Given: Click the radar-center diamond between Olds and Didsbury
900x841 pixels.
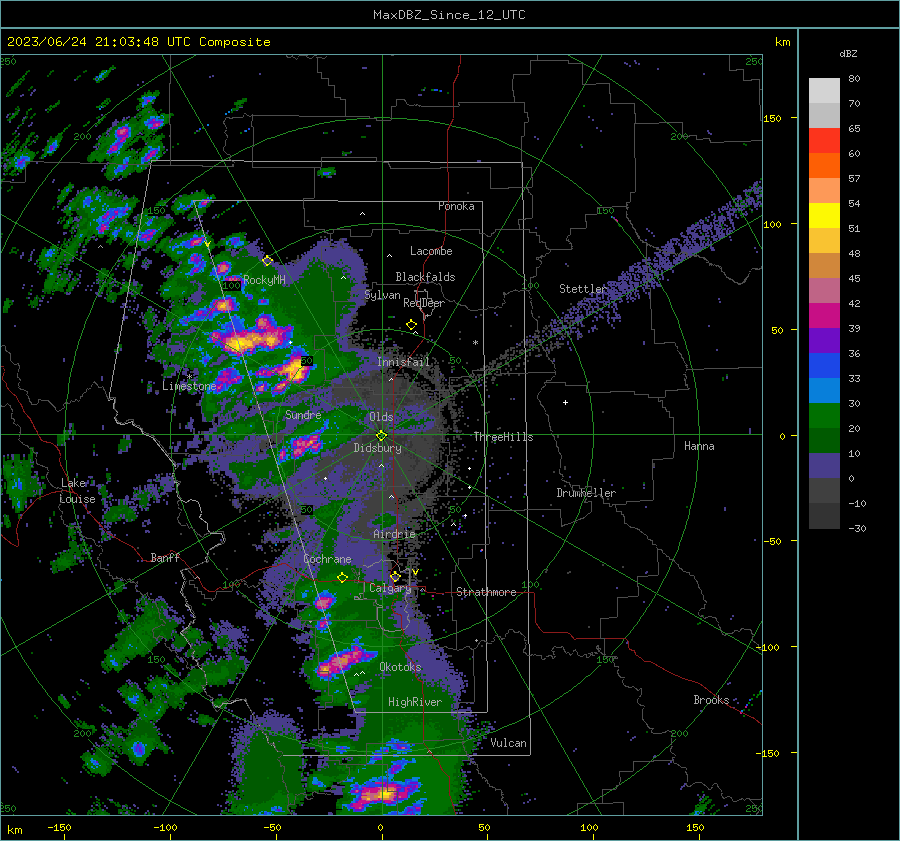Looking at the screenshot, I should click(382, 436).
